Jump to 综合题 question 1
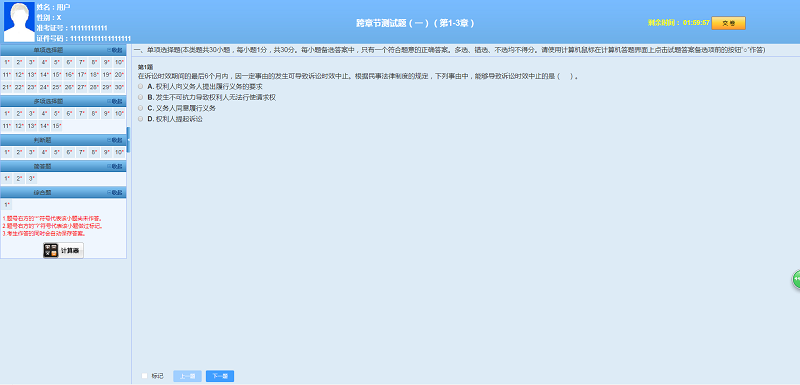This screenshot has width=800, height=385. coord(7,205)
